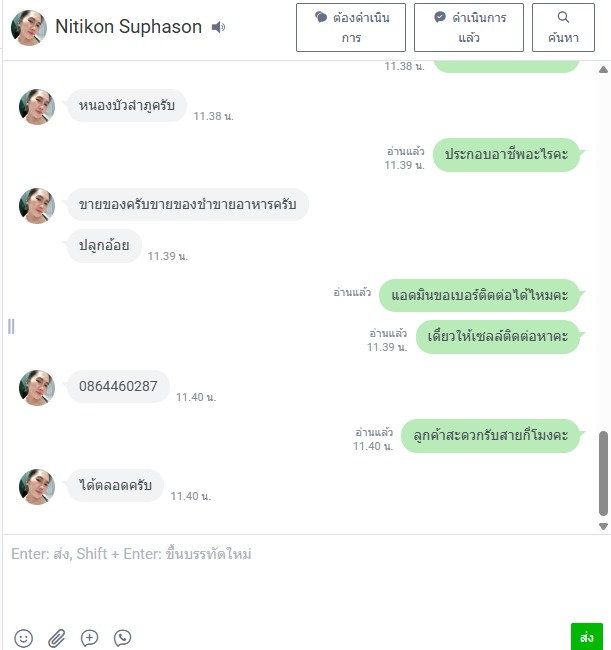Open the emoji picker smiley icon
The height and width of the screenshot is (650, 611).
point(24,638)
